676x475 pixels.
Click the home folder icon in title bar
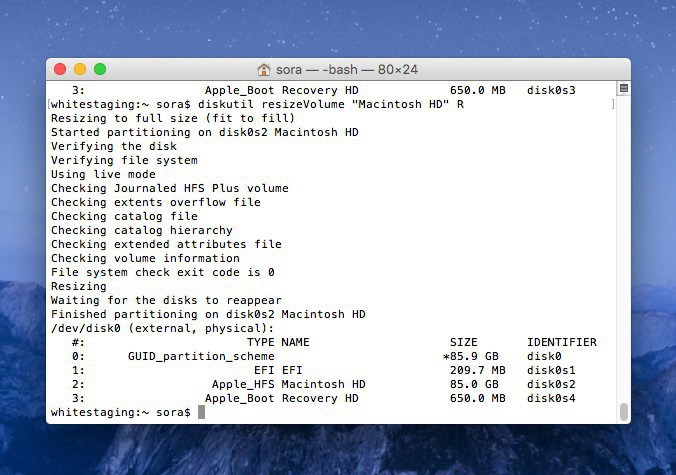click(x=263, y=69)
